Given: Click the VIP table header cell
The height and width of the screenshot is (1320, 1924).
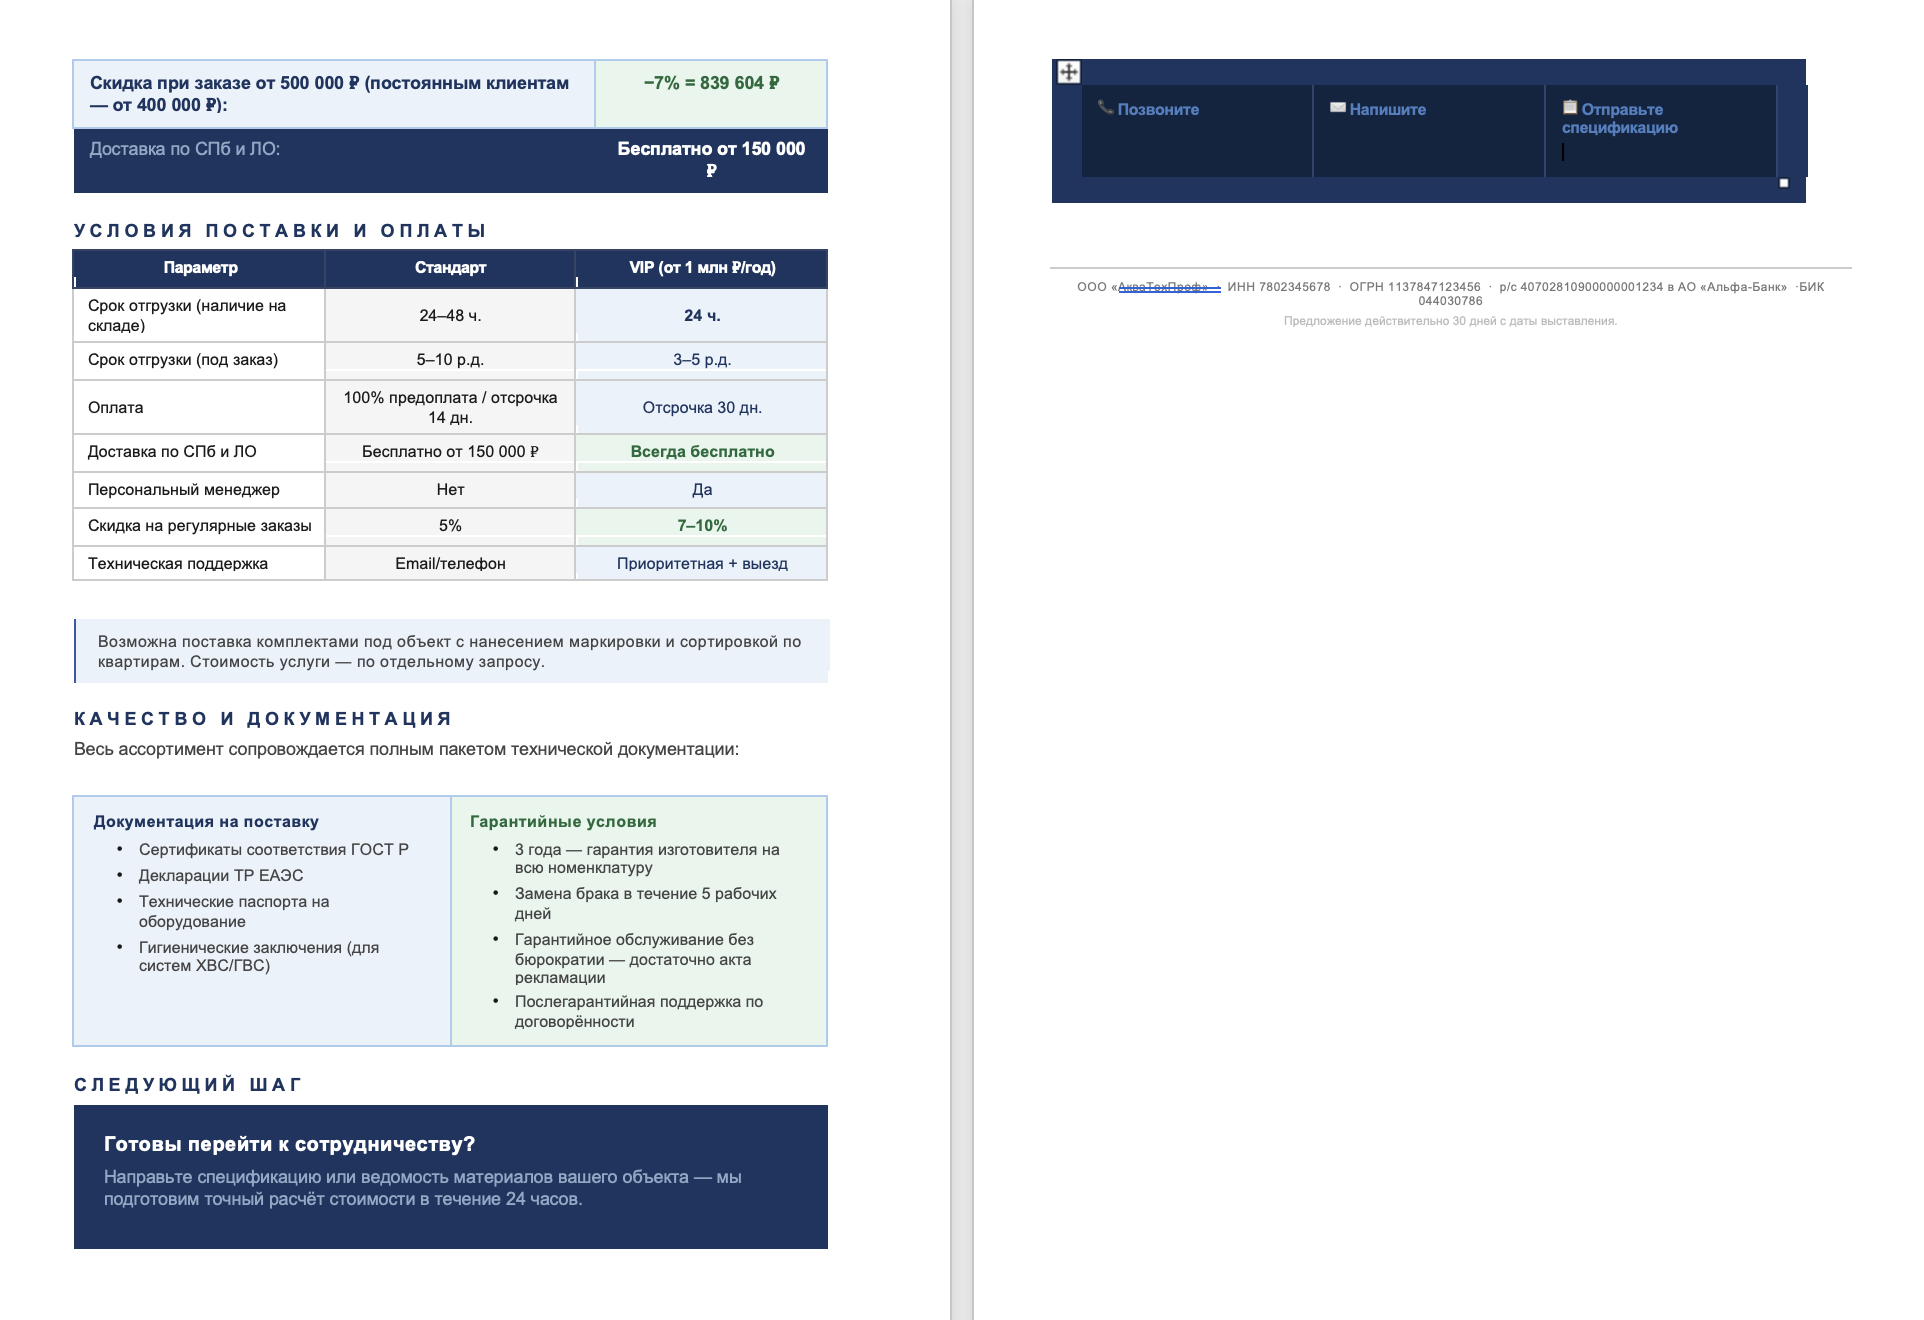Looking at the screenshot, I should (x=702, y=268).
